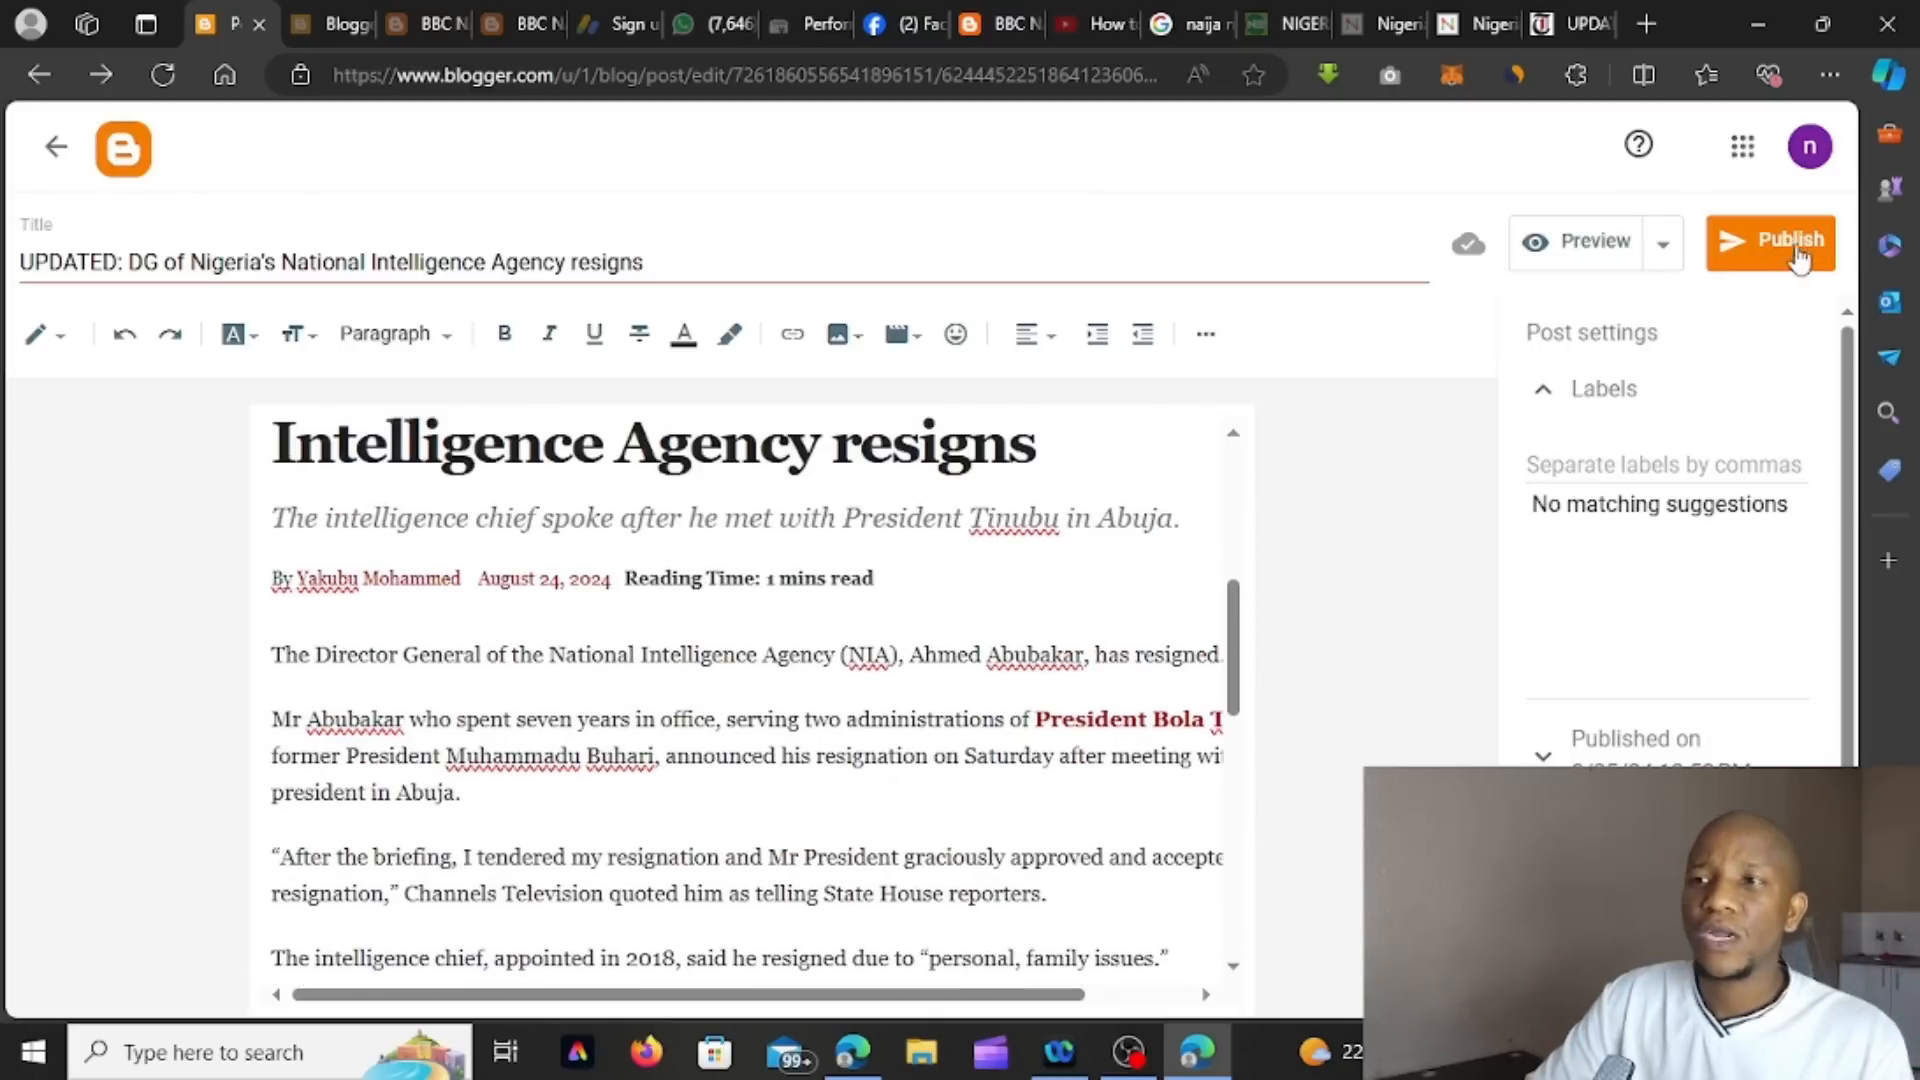Show more toolbar options

tap(1205, 334)
